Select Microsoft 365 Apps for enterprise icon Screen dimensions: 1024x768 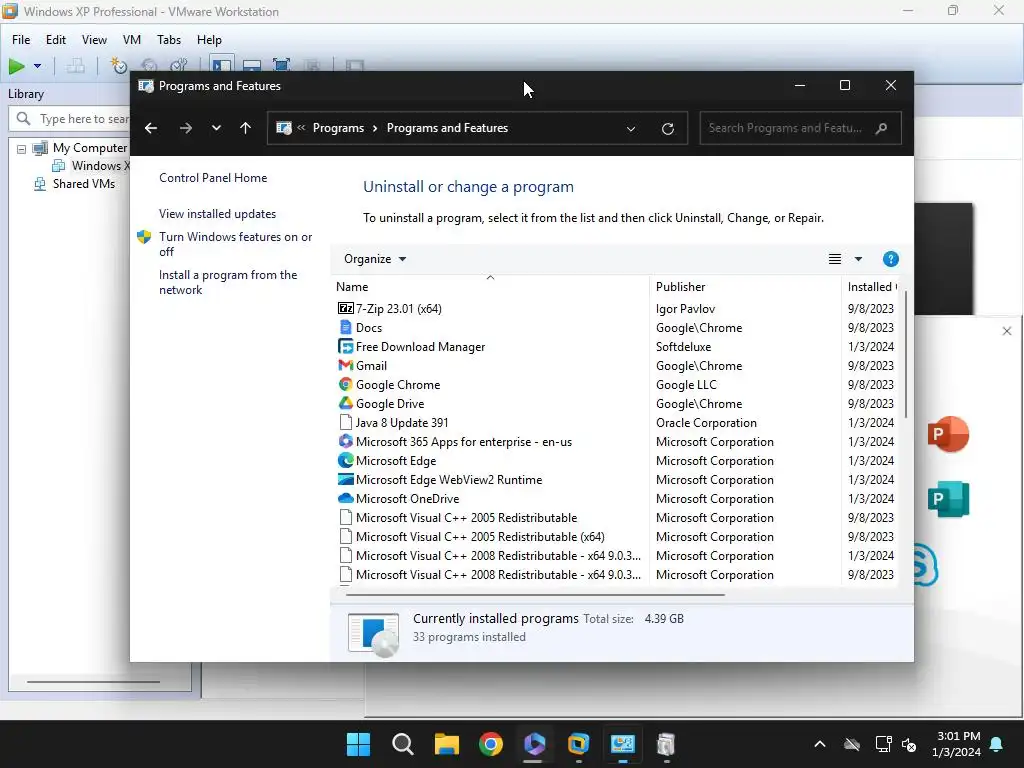[x=345, y=441]
